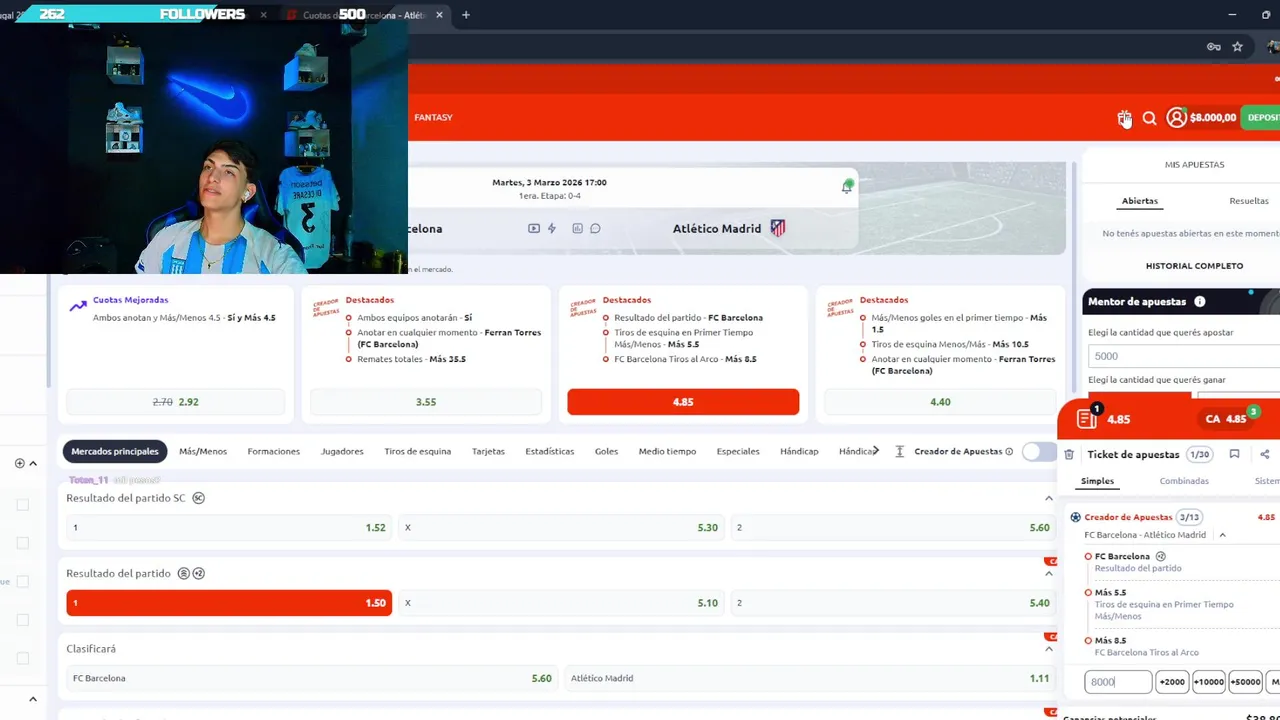Collapse the Resultado del partido market section
Viewport: 1280px width, 720px height.
click(1049, 574)
